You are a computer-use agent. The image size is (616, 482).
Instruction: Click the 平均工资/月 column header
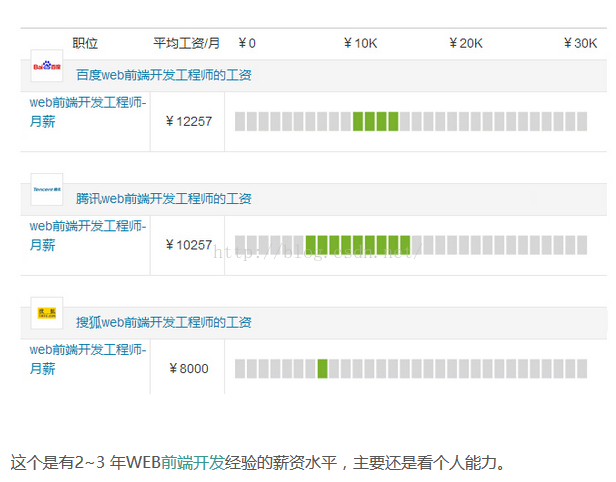tap(186, 43)
